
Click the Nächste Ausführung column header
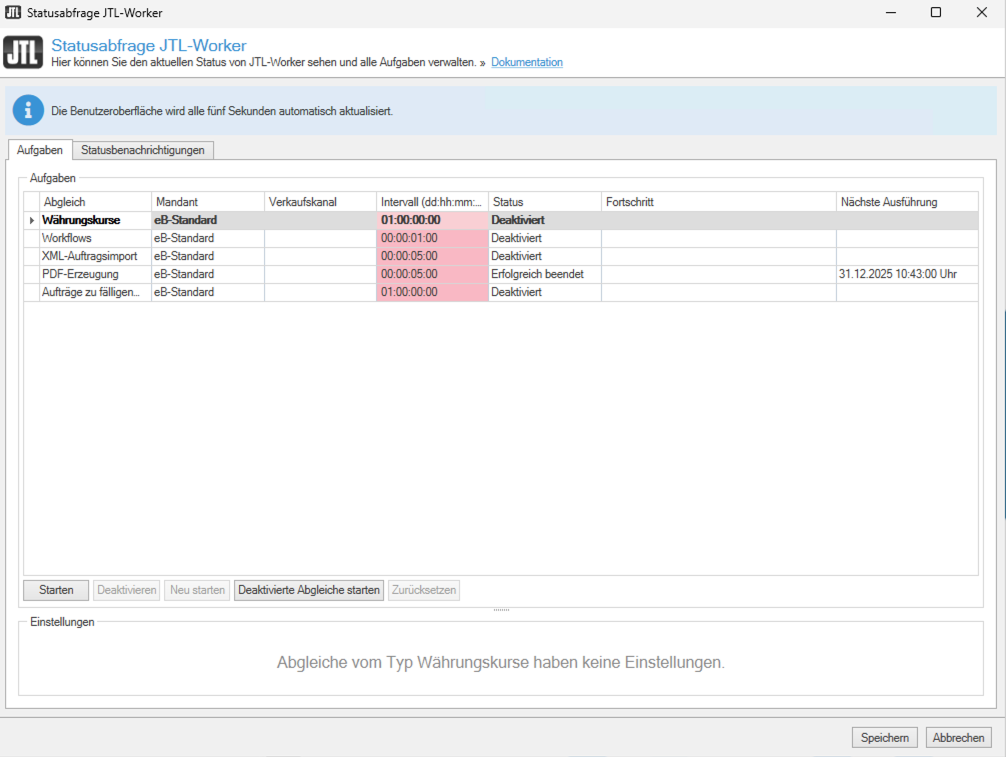(906, 202)
